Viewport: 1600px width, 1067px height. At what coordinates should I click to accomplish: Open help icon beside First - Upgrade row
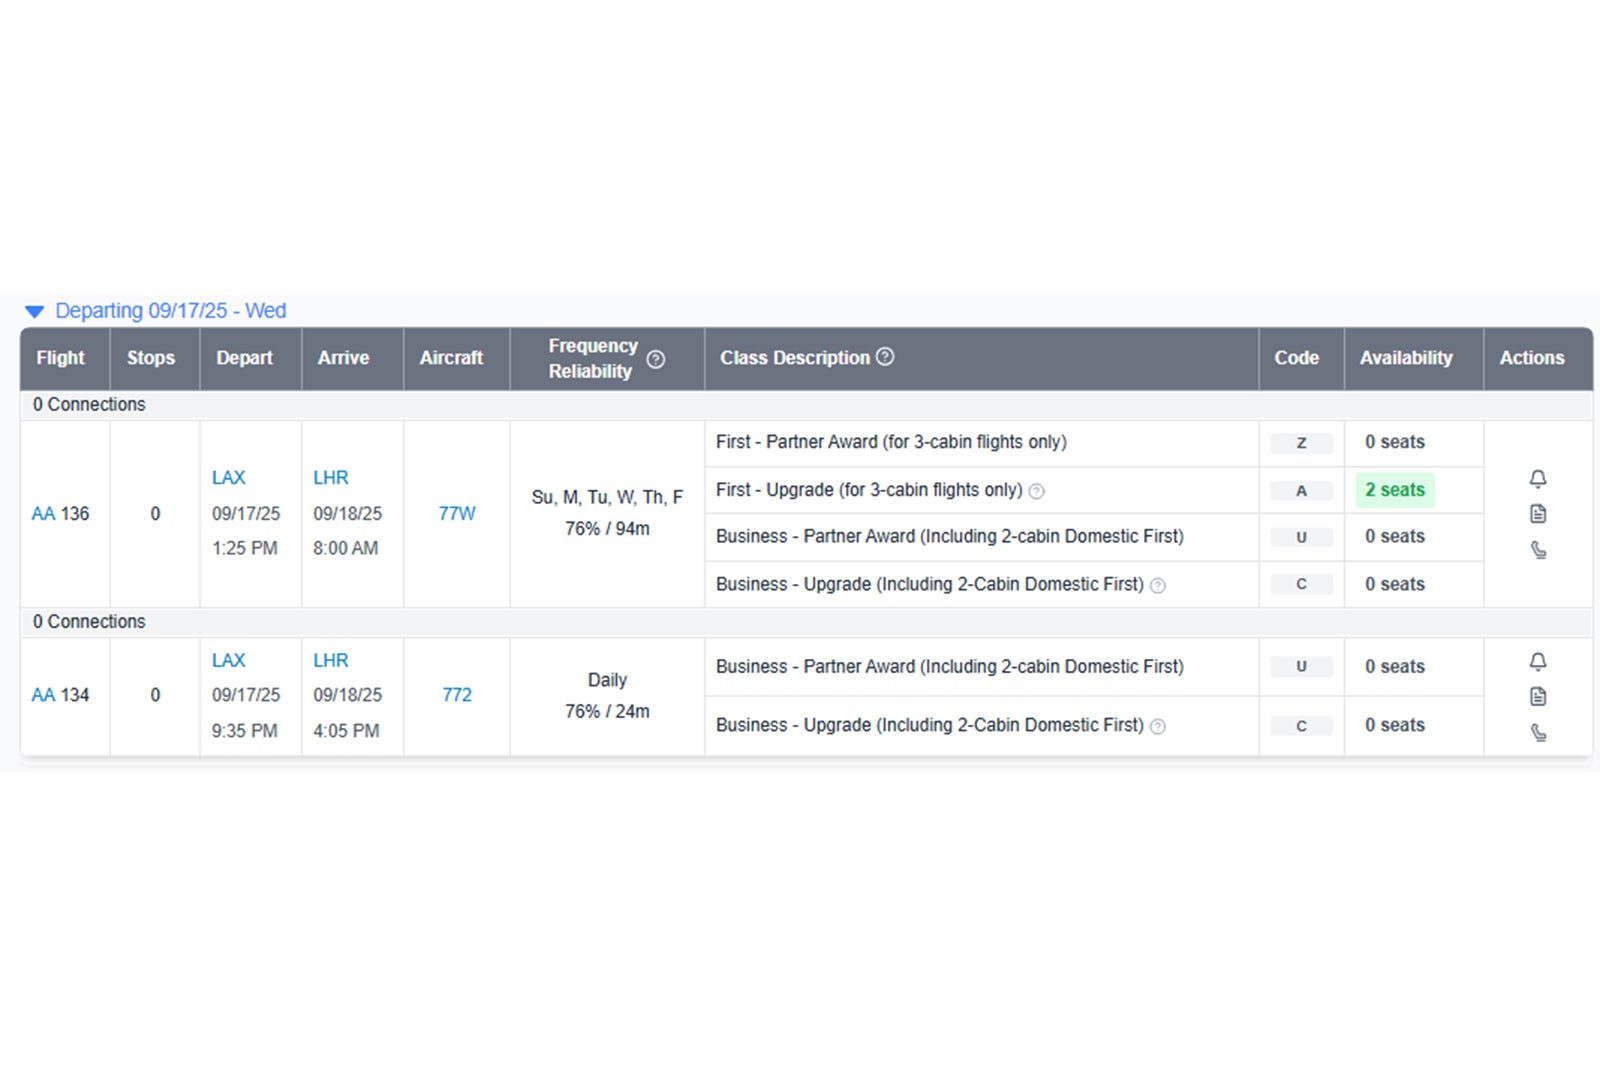(x=1037, y=491)
